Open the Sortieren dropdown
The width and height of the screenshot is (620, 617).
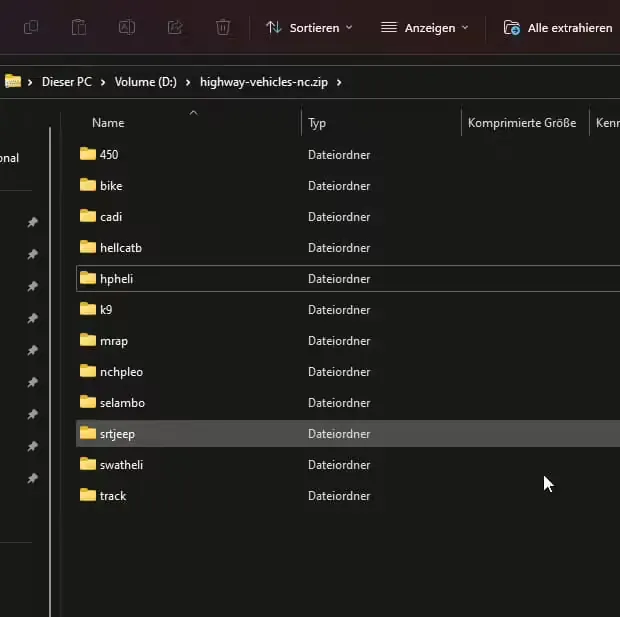[309, 28]
